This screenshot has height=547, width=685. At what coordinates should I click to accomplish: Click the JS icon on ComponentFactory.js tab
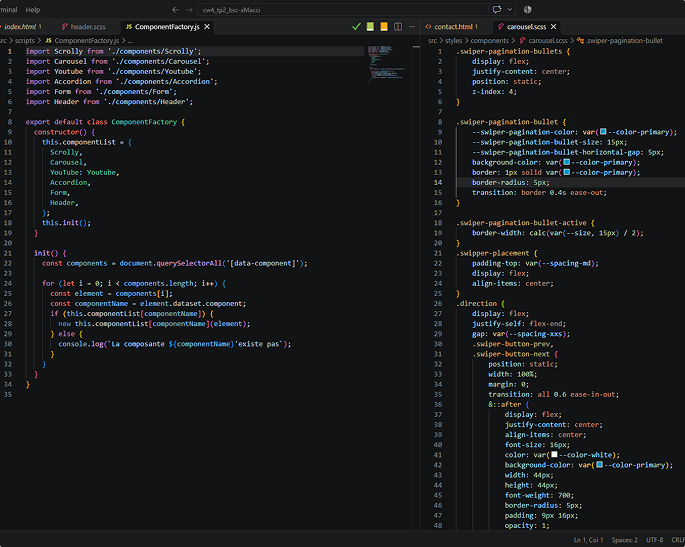pyautogui.click(x=129, y=27)
